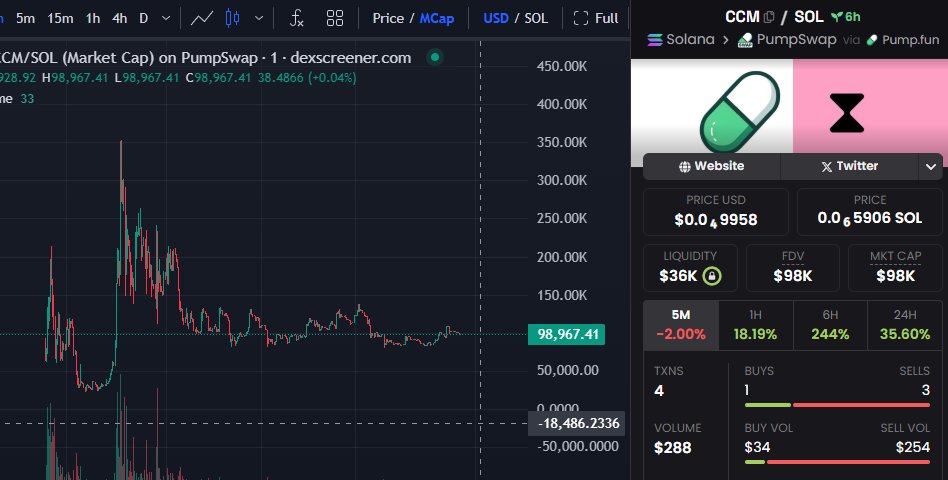Screen dimensions: 948x480
Task: Select the 5m timeframe
Action: tap(25, 18)
